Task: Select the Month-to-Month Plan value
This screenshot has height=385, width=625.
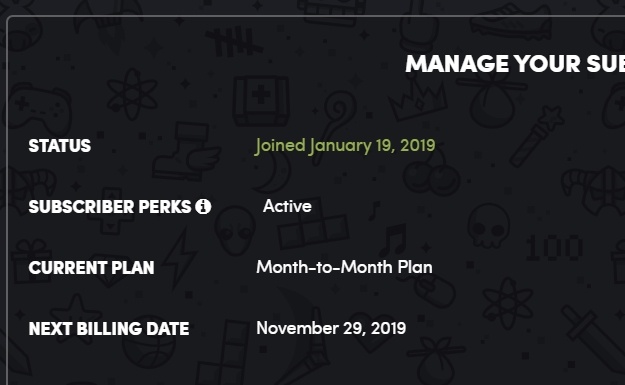Action: click(x=344, y=267)
